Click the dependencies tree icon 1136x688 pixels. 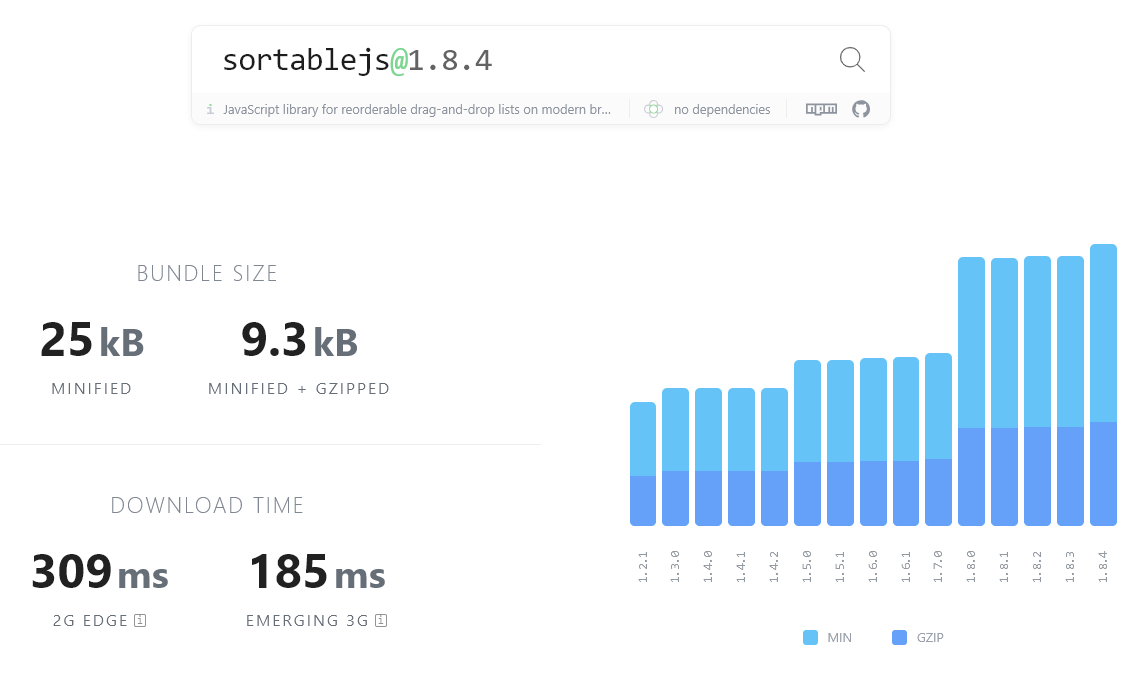[x=653, y=109]
